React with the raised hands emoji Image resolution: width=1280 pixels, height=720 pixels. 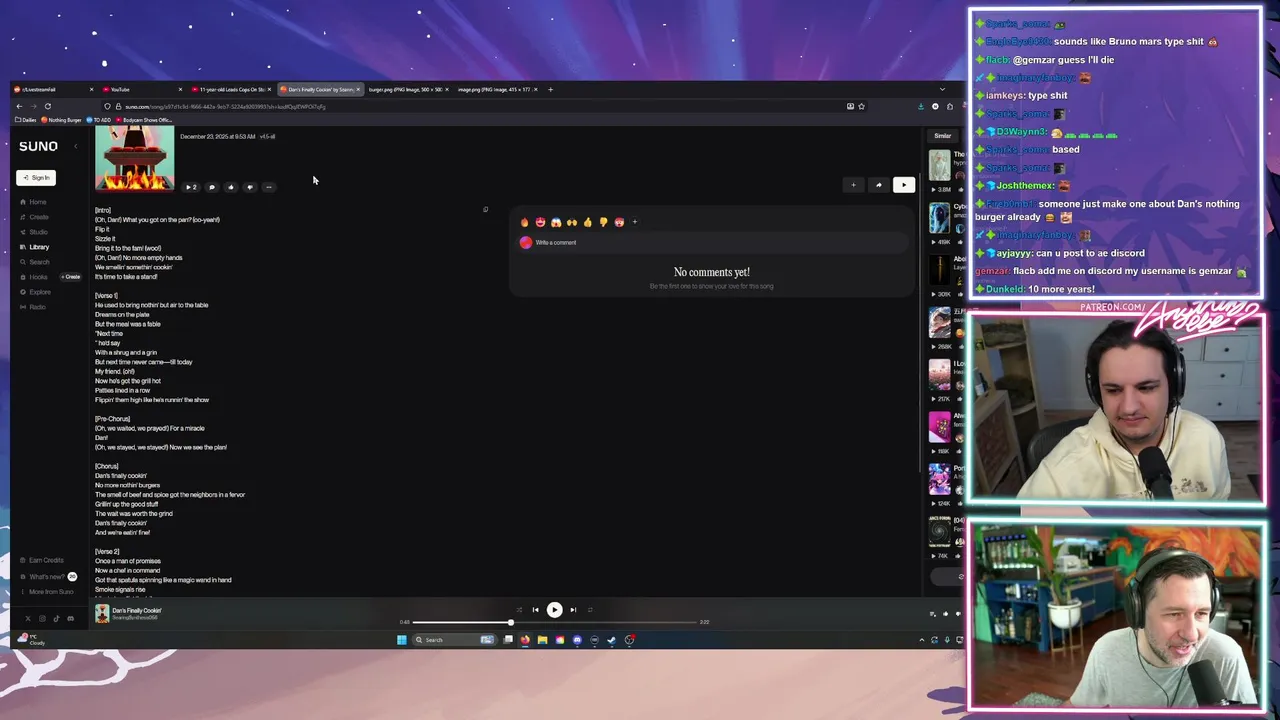click(572, 222)
